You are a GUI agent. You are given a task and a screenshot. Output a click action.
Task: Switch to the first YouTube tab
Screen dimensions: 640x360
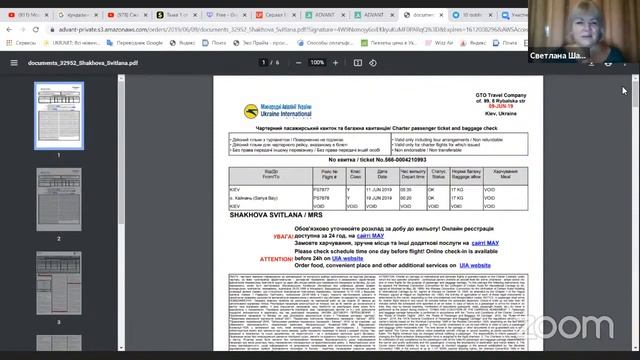tap(27, 15)
